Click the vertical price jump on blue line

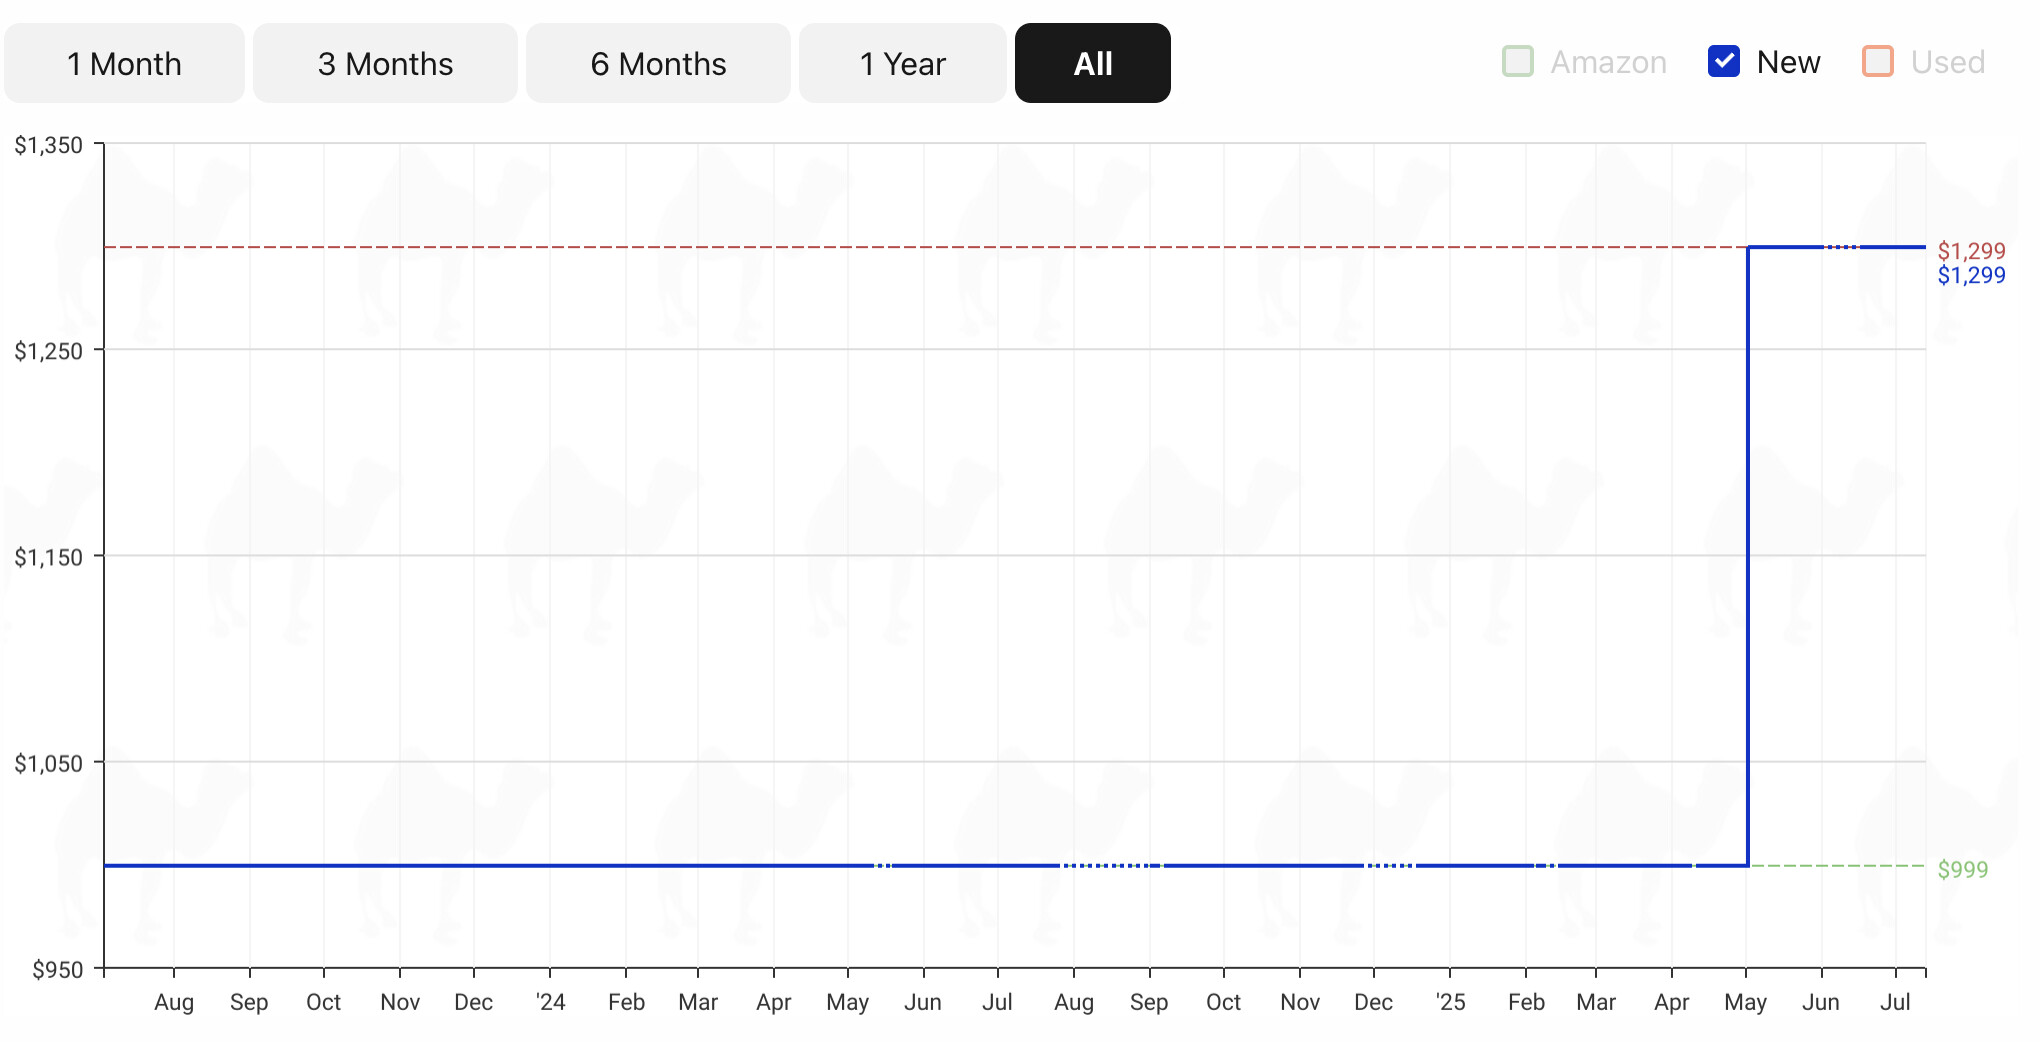[1747, 555]
